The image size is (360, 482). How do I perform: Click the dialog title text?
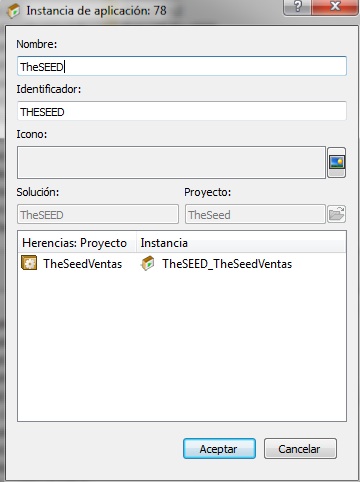tap(96, 11)
